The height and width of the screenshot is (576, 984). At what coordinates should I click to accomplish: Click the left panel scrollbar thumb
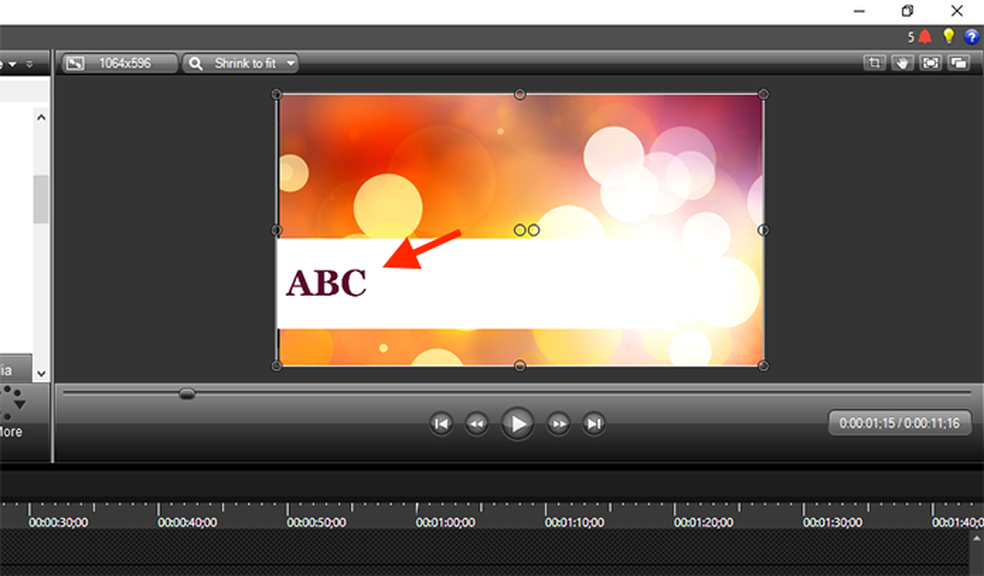pyautogui.click(x=41, y=200)
